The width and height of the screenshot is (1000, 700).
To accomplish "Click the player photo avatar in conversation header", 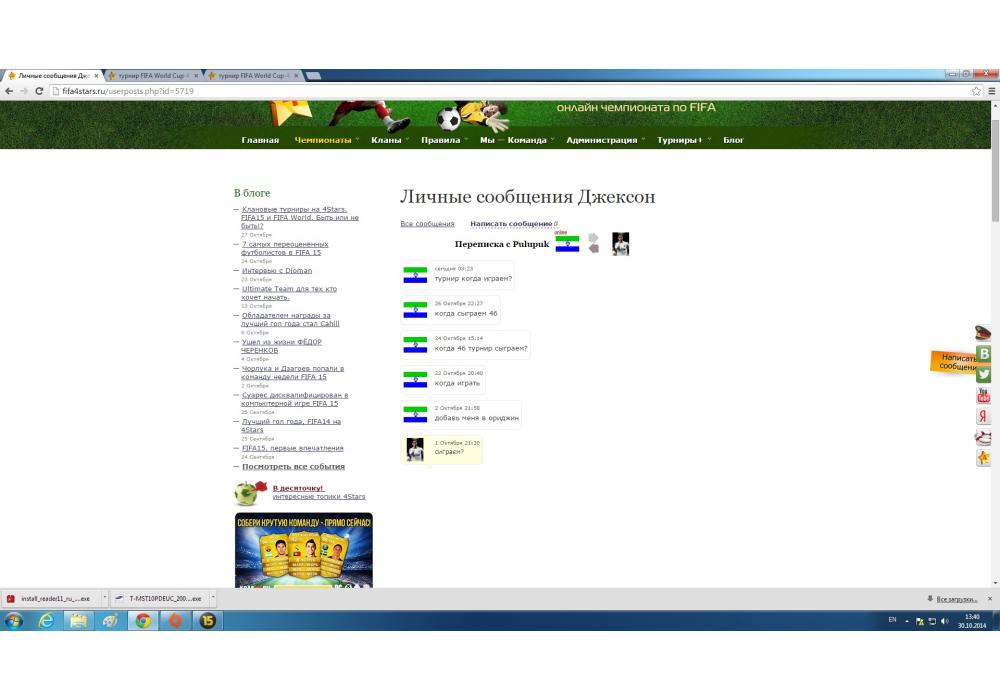I will 621,244.
